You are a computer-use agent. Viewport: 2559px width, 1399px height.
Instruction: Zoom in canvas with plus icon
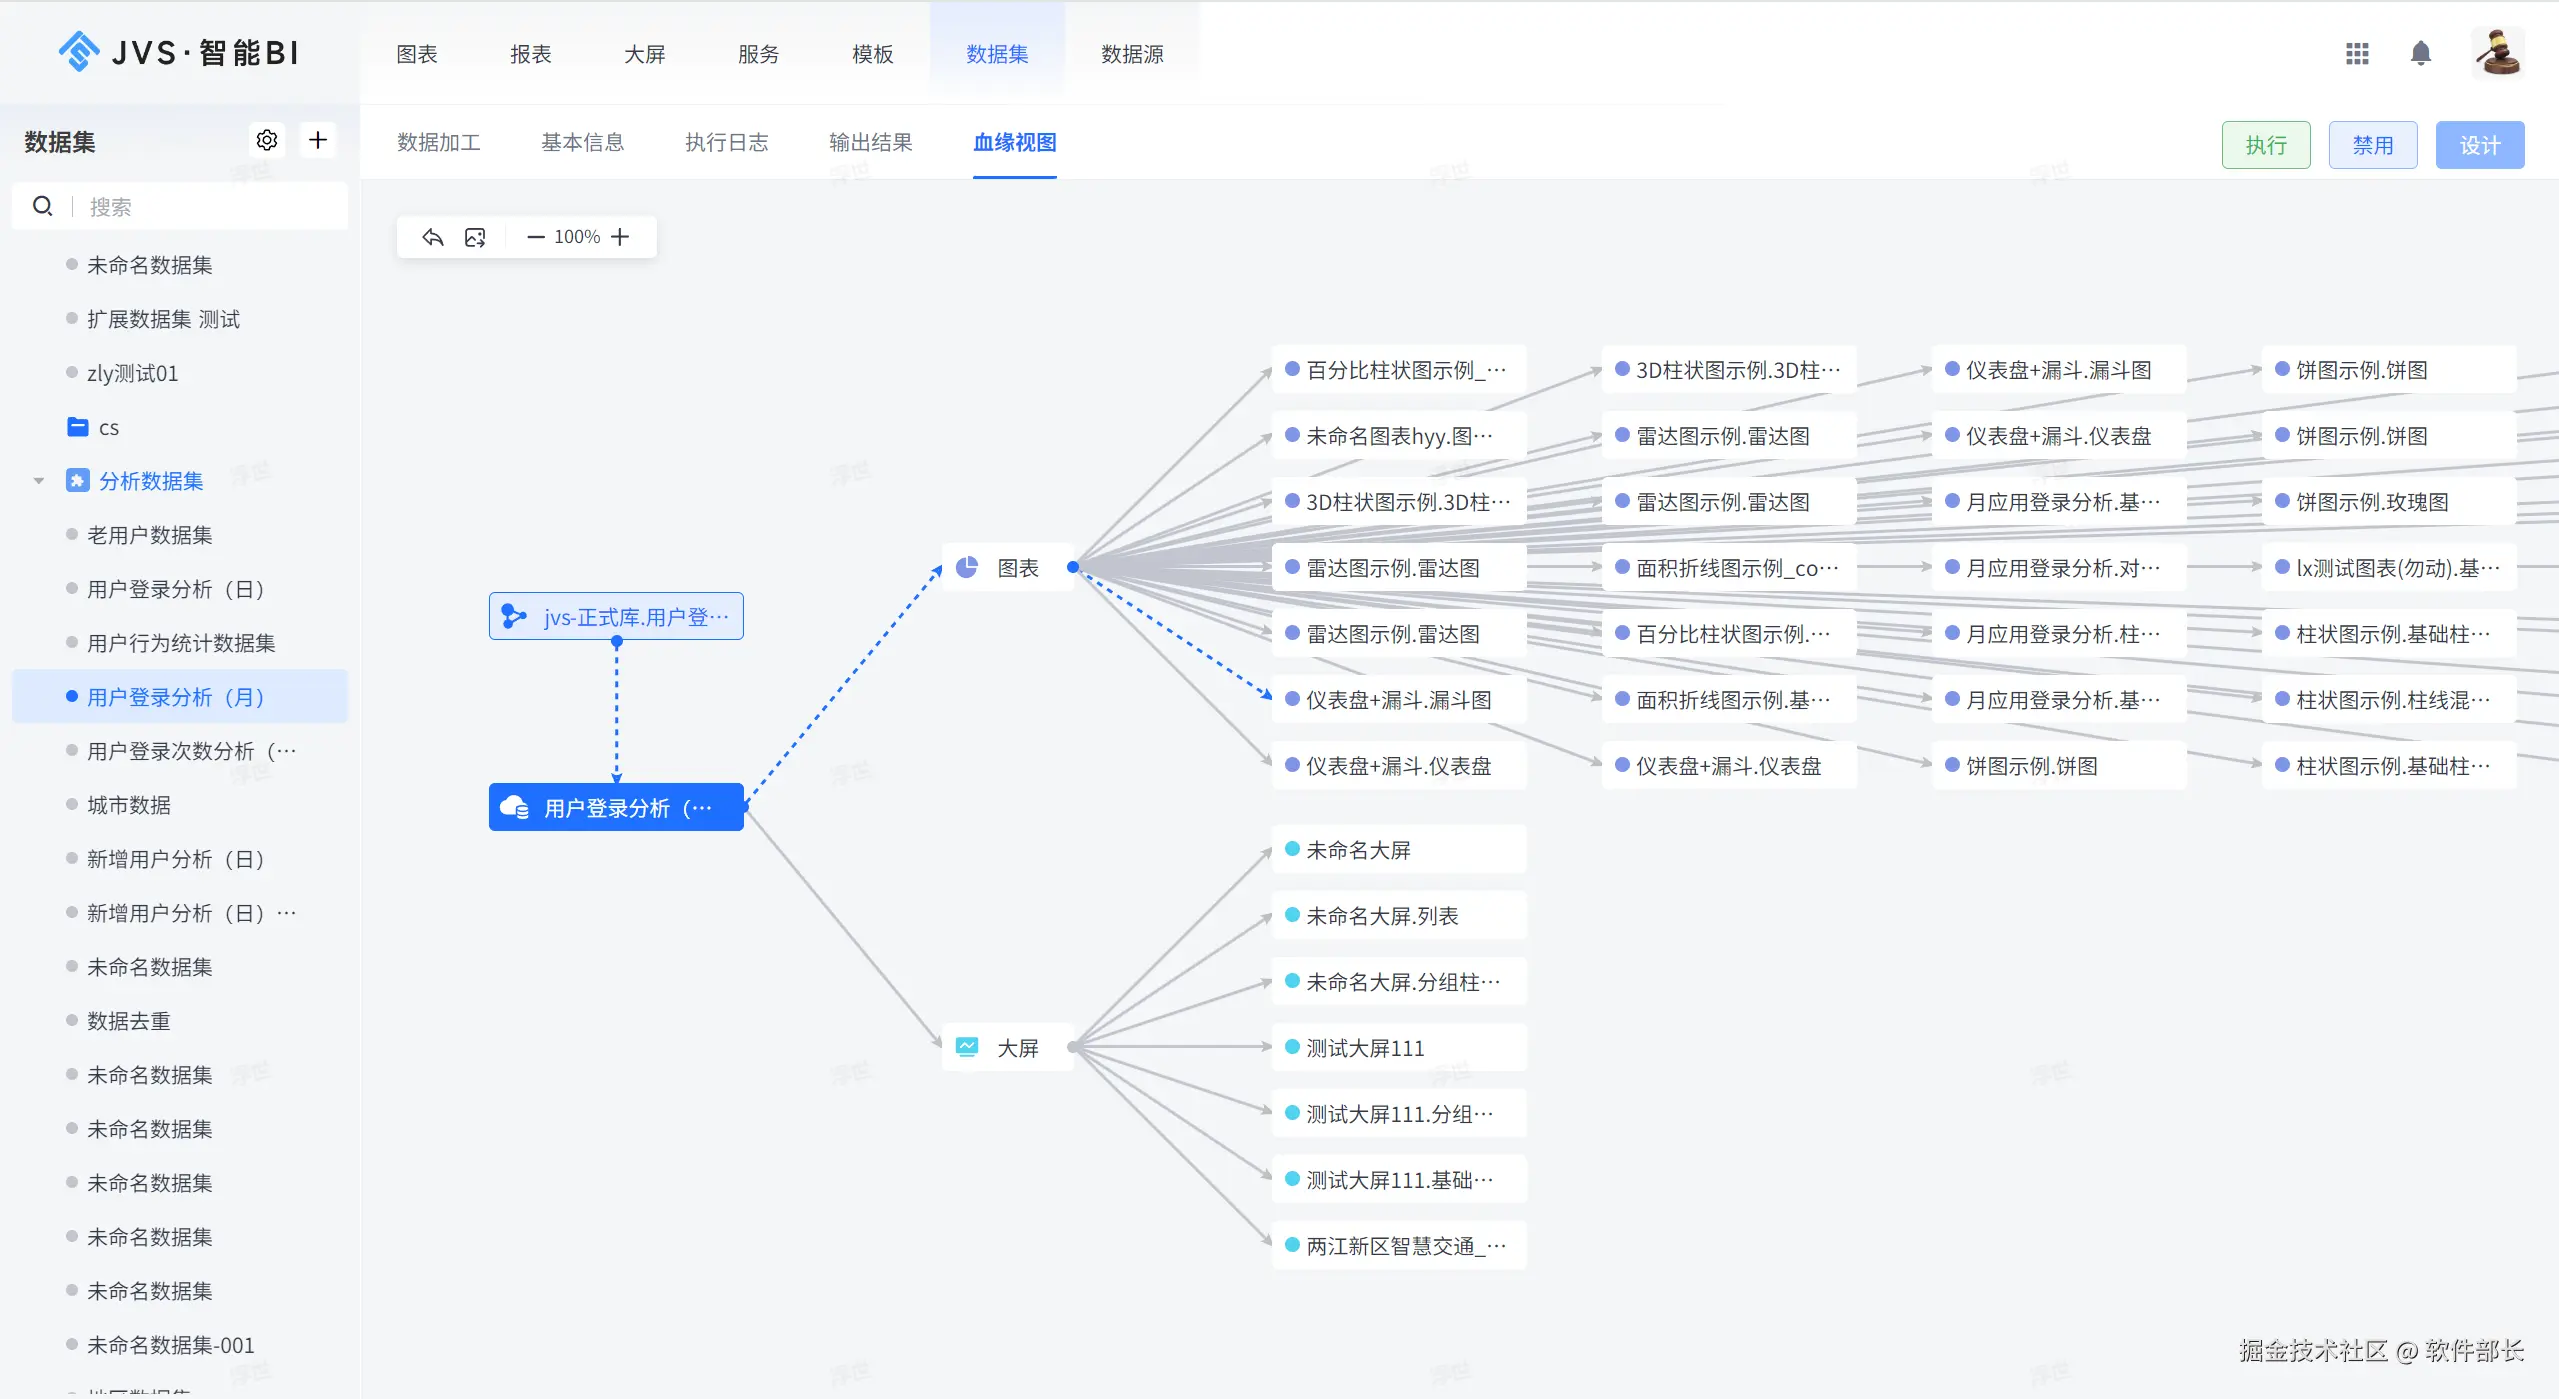coord(620,237)
